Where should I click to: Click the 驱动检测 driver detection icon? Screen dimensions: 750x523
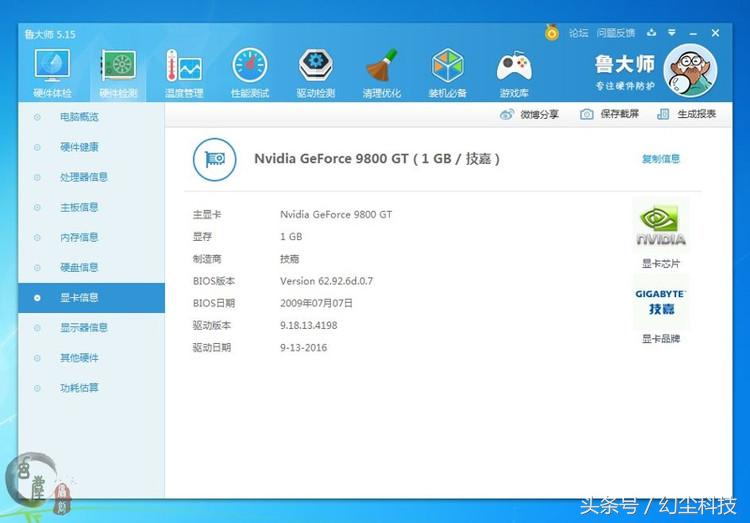coord(315,70)
